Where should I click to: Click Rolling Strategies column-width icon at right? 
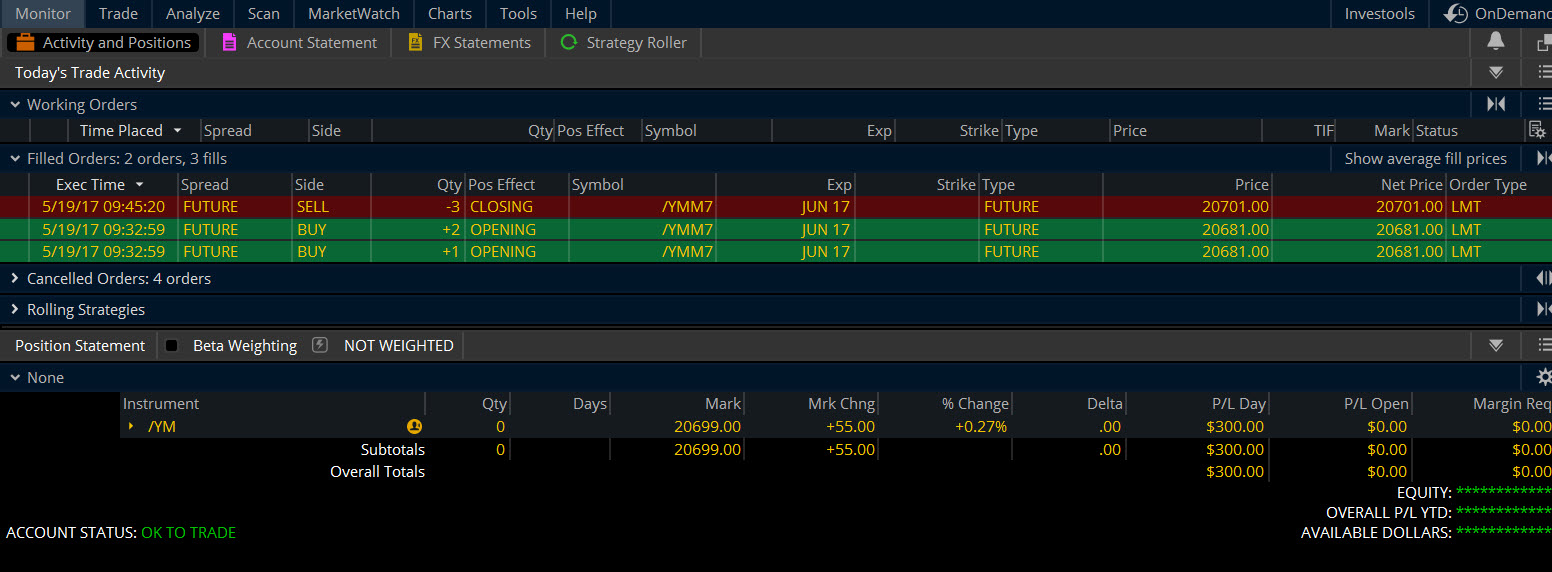[1544, 309]
